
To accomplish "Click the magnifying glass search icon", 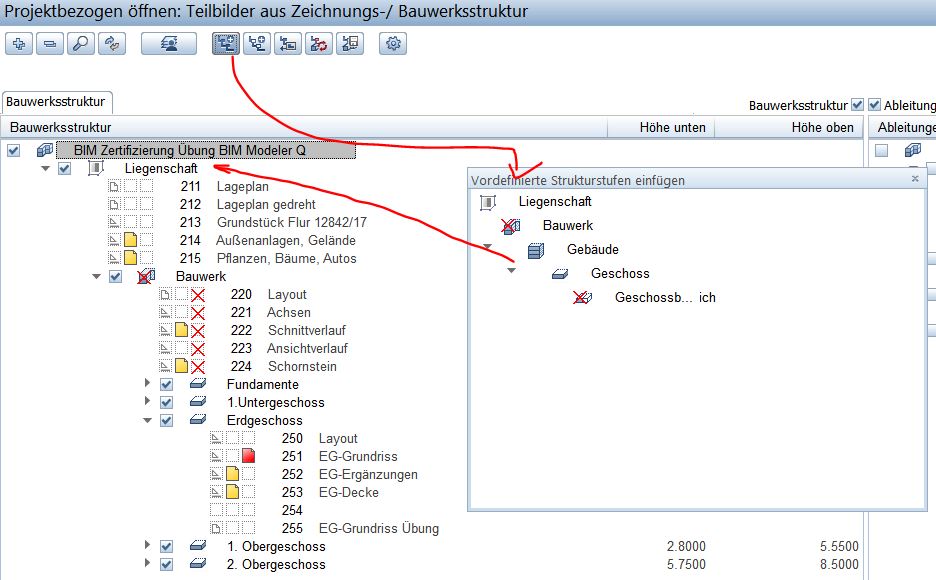I will click(81, 44).
